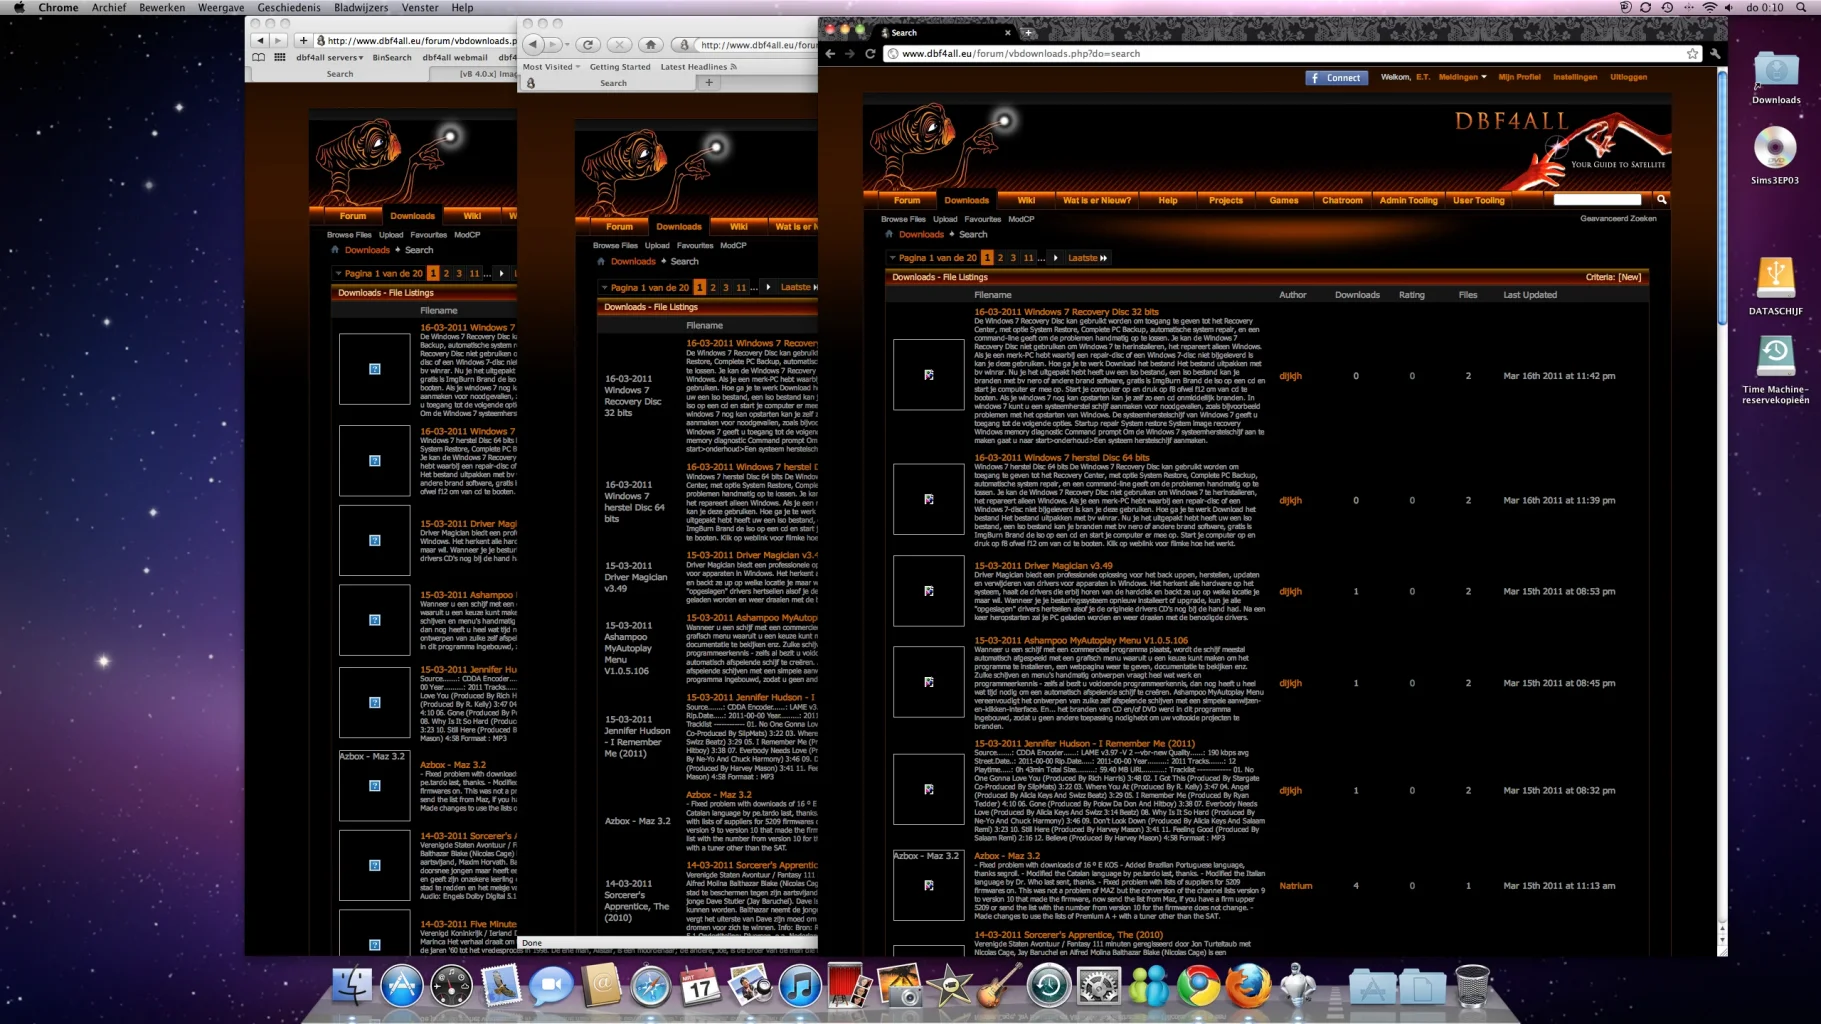Click the Chrome reload page icon
1821x1024 pixels.
(x=870, y=54)
